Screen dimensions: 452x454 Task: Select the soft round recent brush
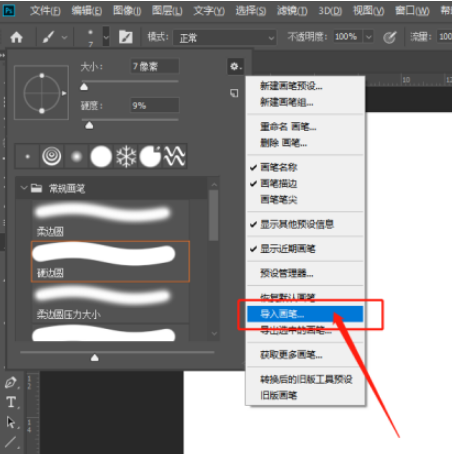(x=76, y=156)
